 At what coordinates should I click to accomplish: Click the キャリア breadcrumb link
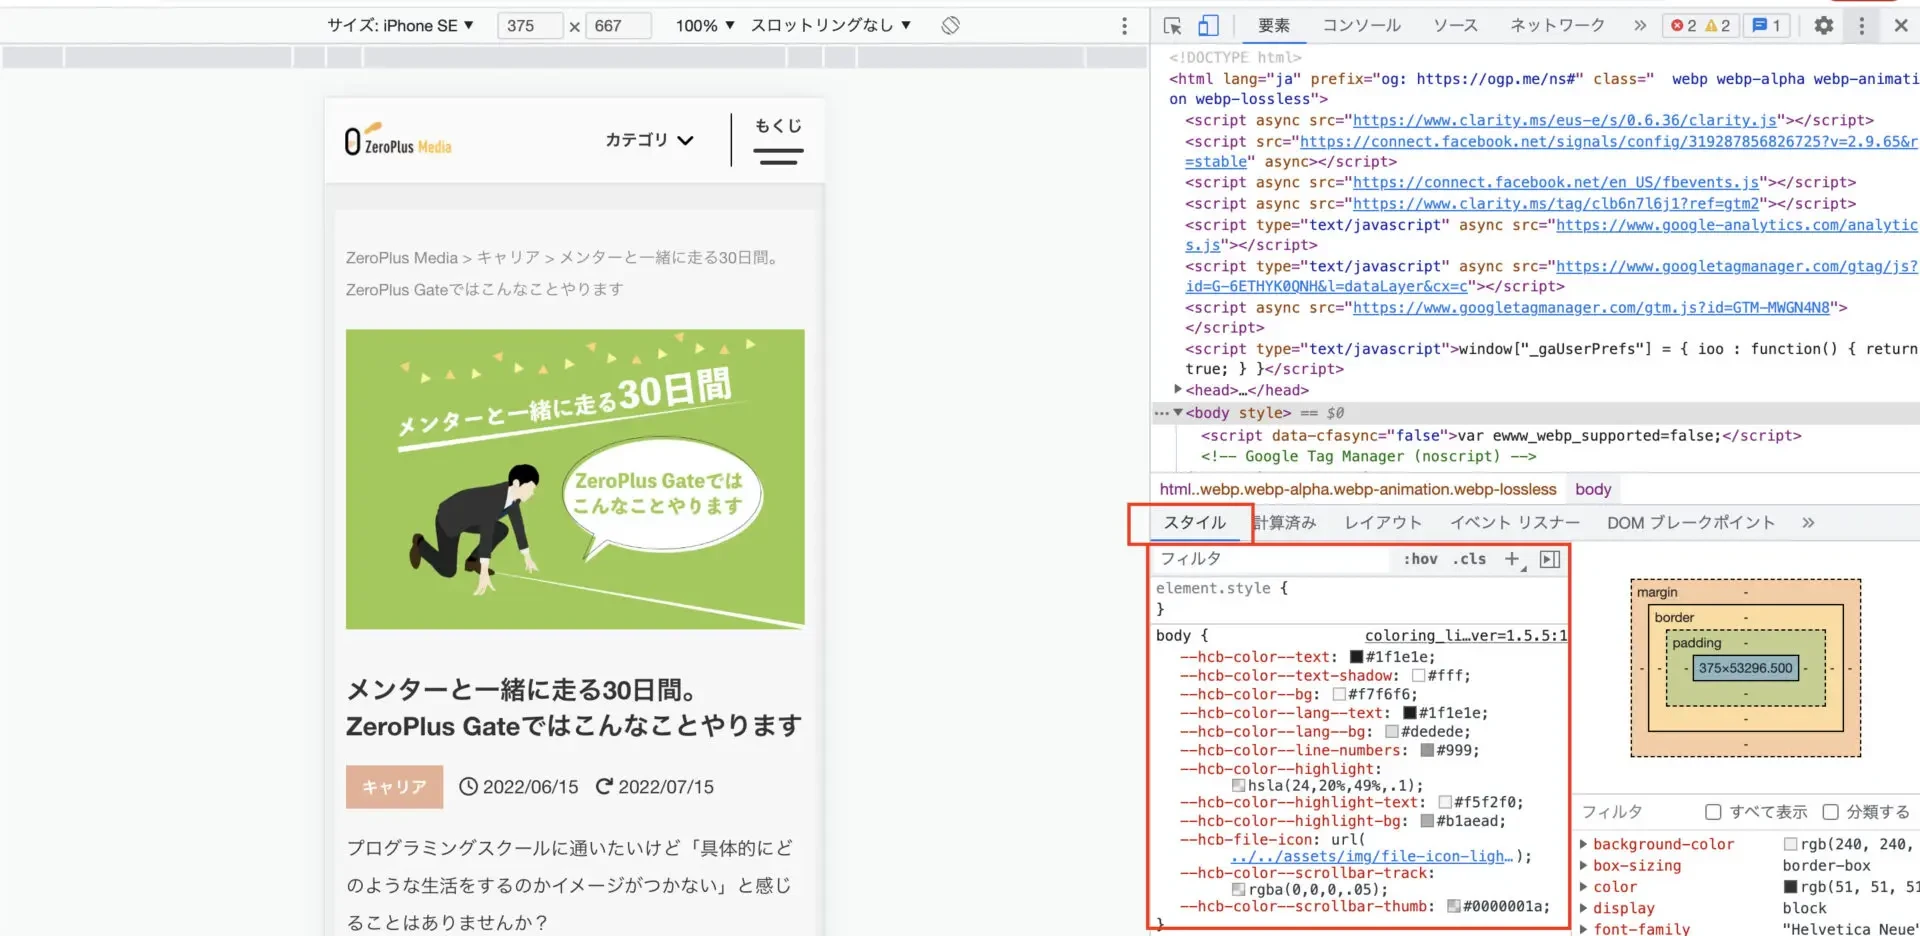[508, 258]
